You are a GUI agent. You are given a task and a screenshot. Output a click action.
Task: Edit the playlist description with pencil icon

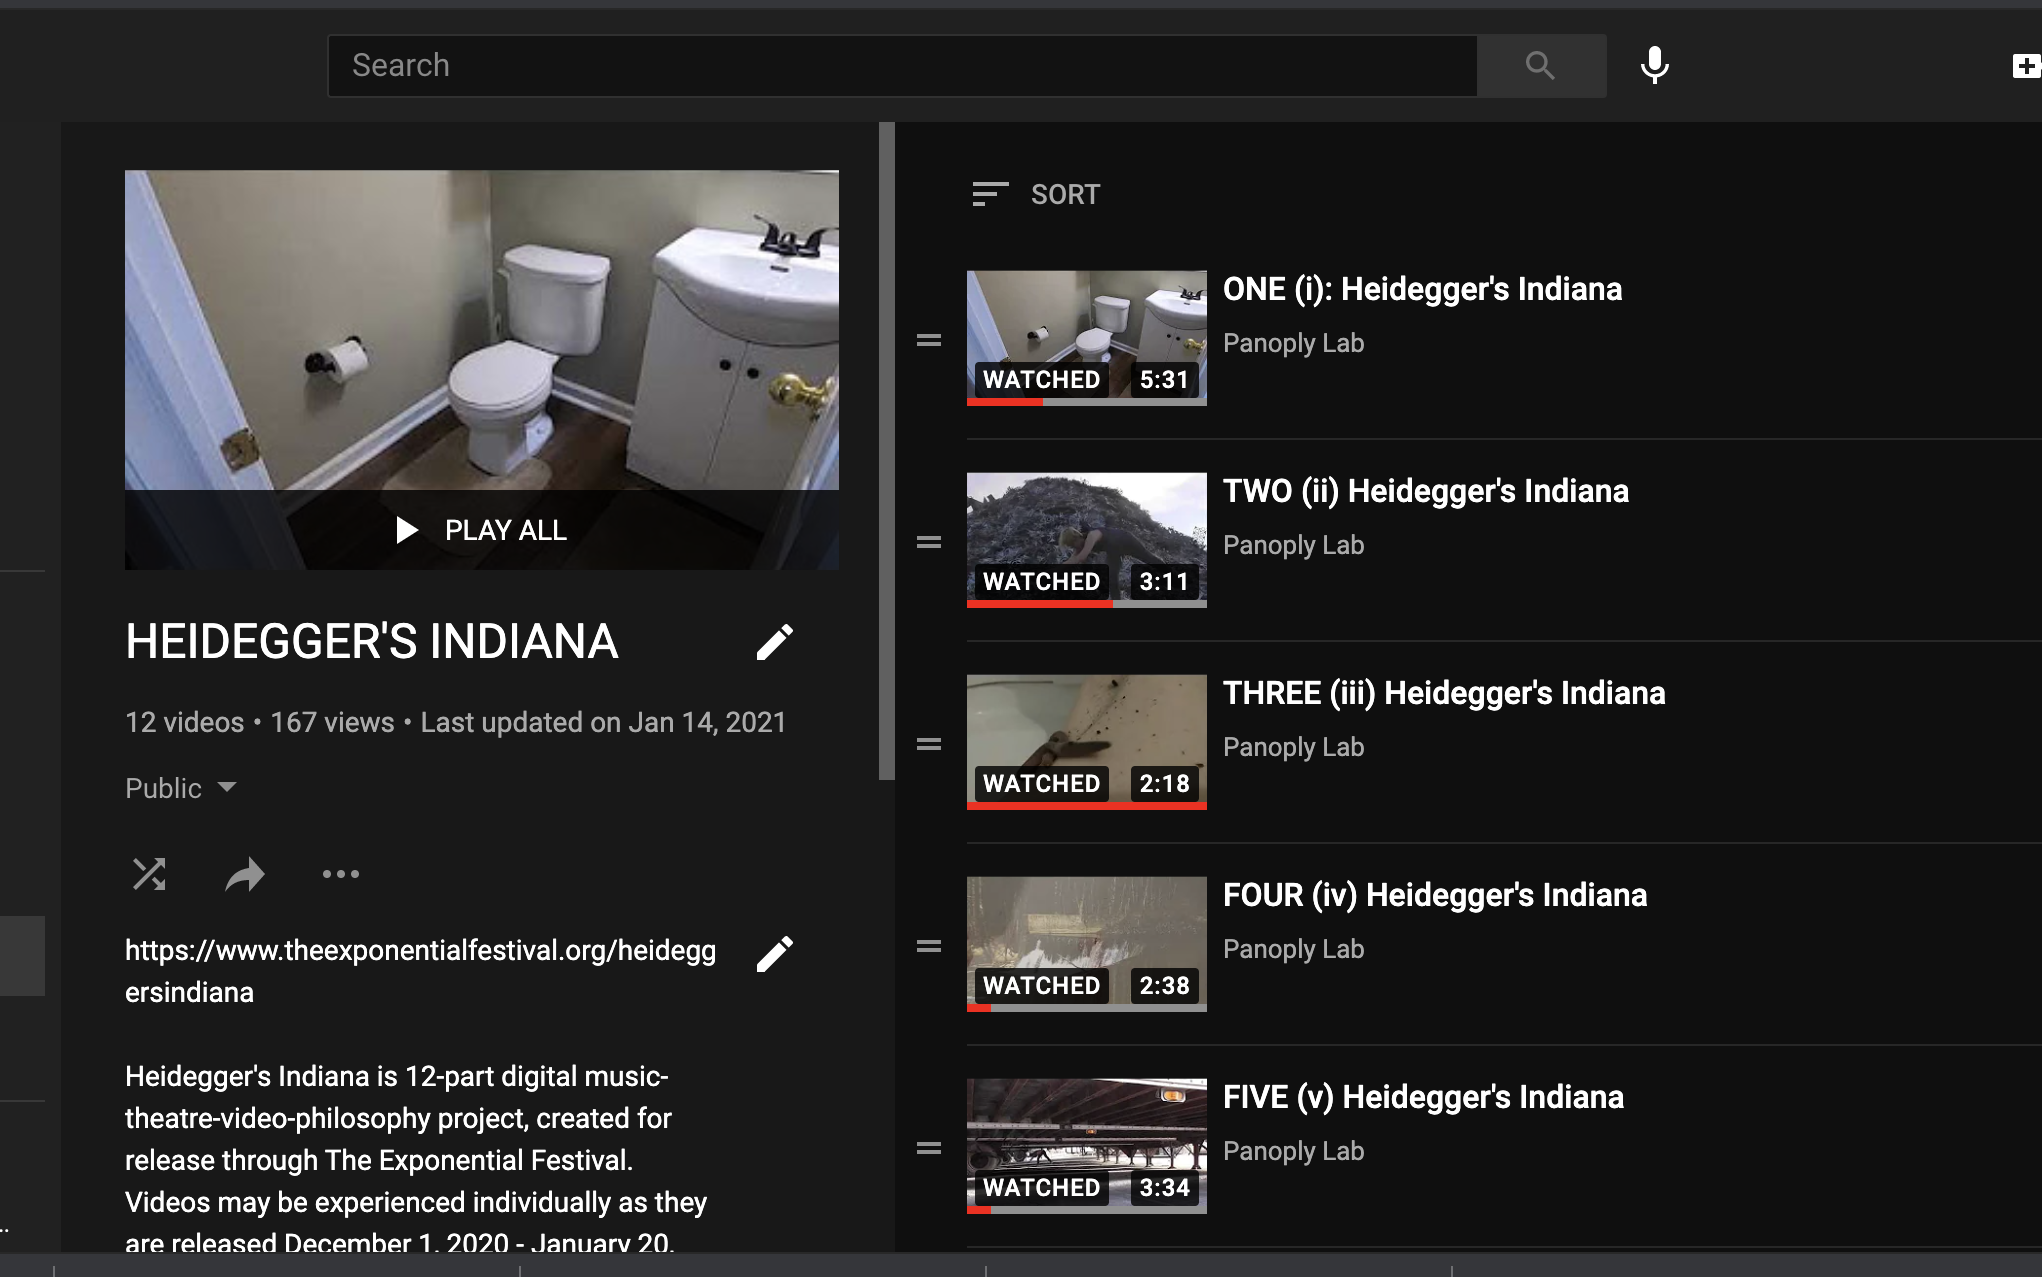[774, 954]
